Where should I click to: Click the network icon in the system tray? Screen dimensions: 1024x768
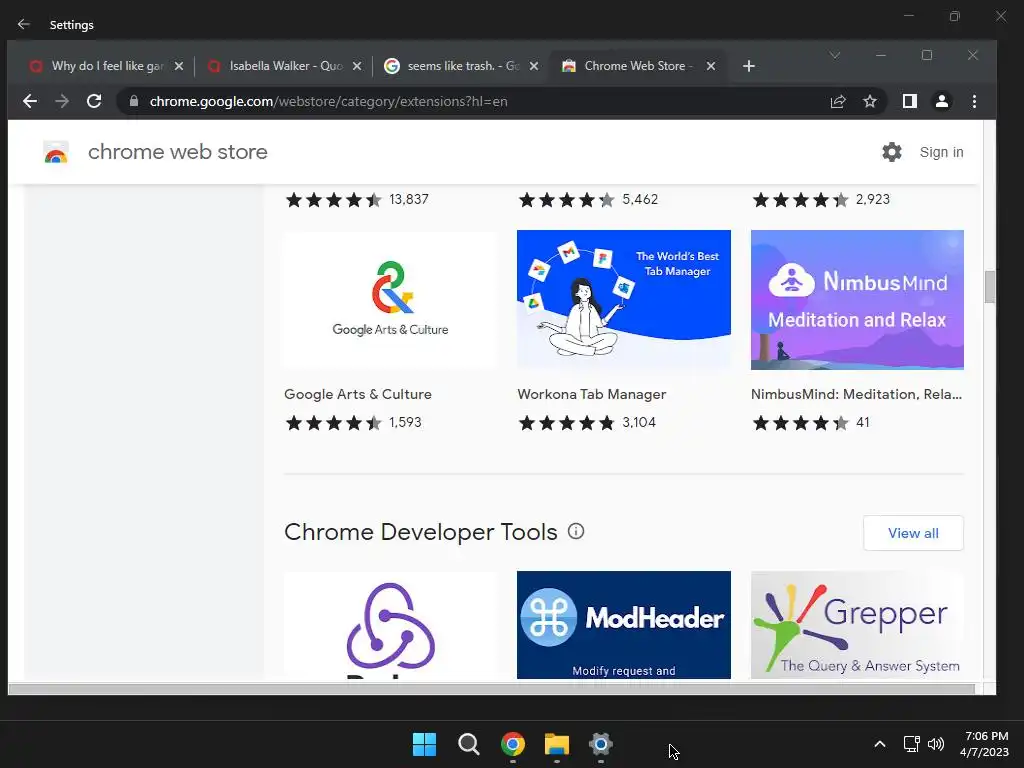(912, 744)
